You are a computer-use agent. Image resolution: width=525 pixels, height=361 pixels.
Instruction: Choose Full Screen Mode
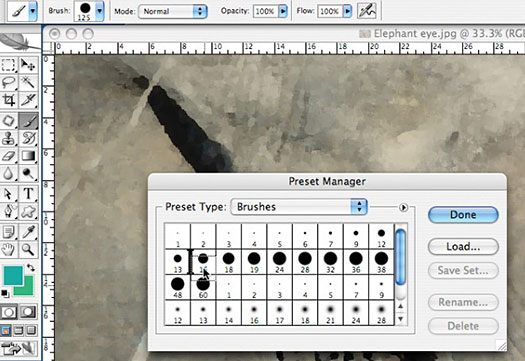pyautogui.click(x=31, y=331)
